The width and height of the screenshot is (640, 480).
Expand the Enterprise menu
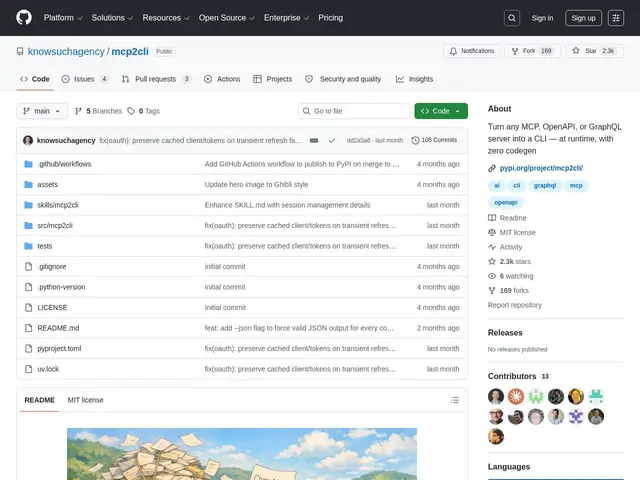[286, 18]
